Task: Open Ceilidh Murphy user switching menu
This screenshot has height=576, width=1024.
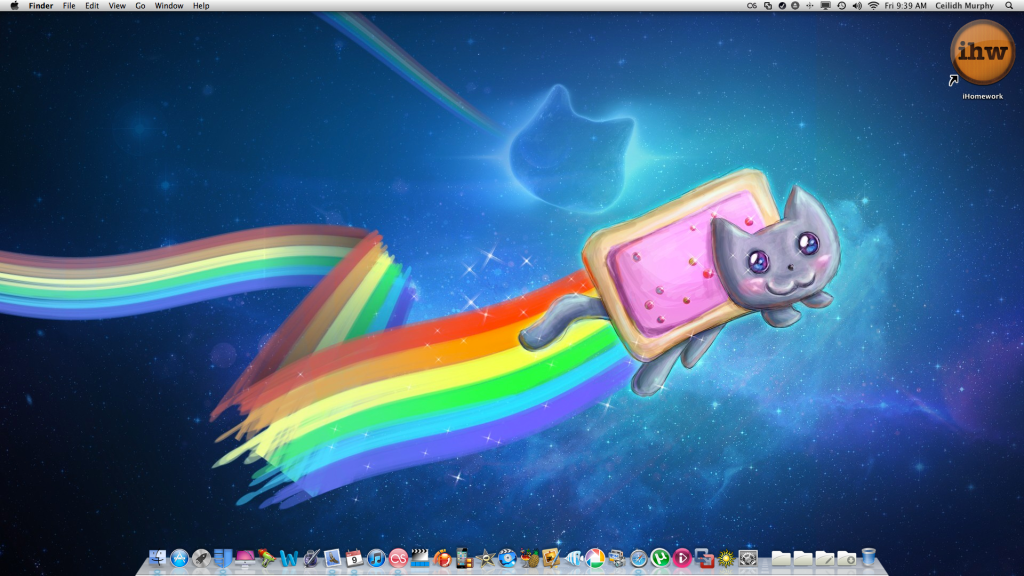Action: click(x=964, y=6)
